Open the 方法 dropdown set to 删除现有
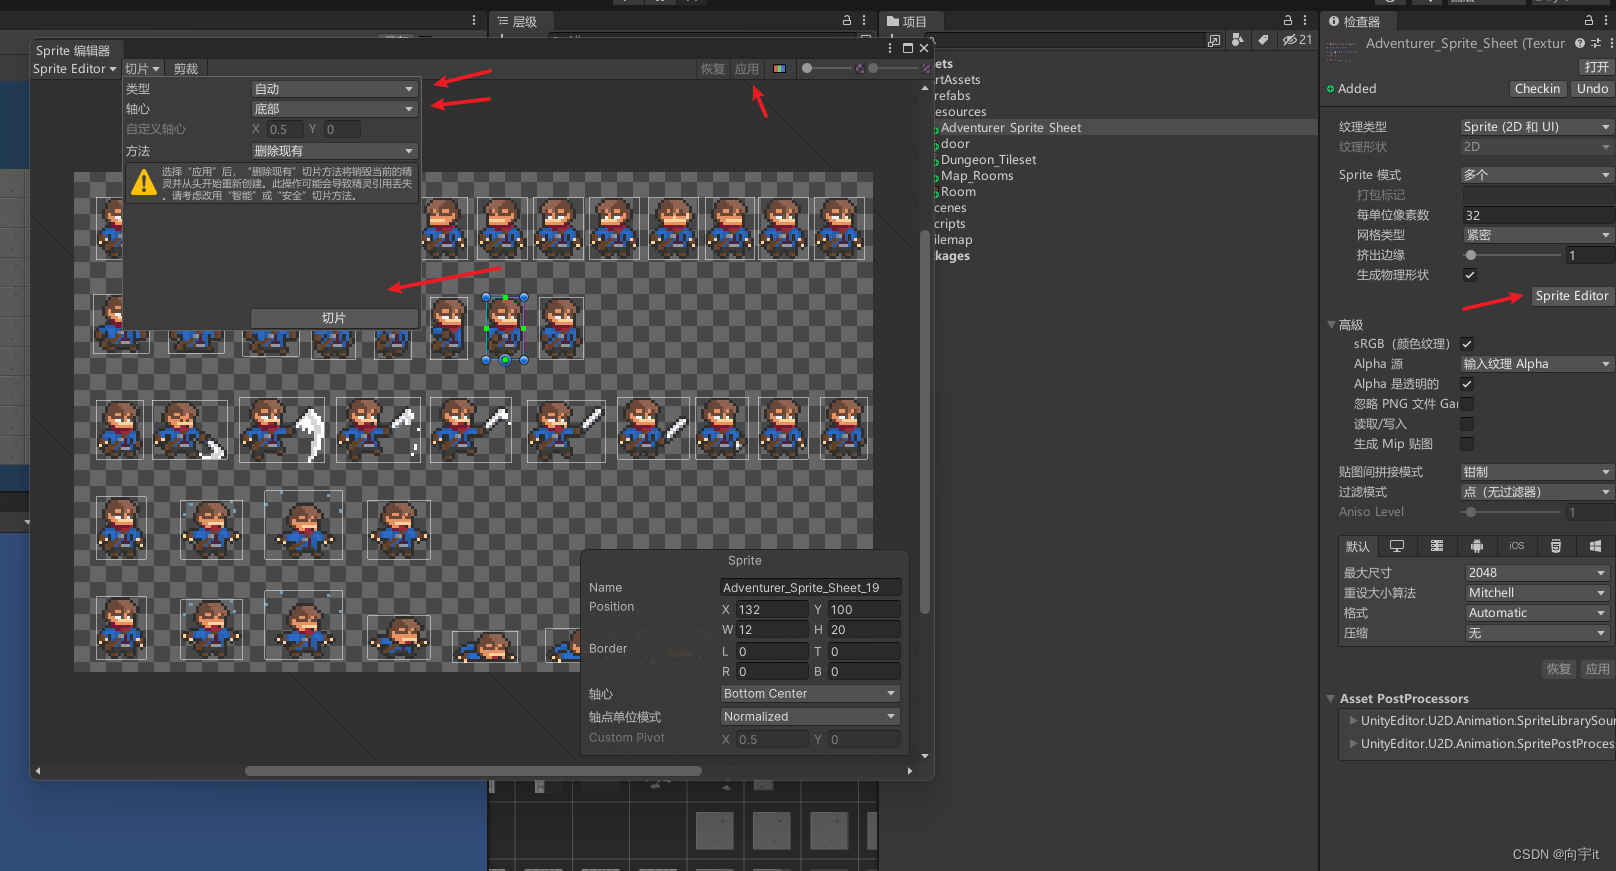The width and height of the screenshot is (1616, 871). point(334,151)
